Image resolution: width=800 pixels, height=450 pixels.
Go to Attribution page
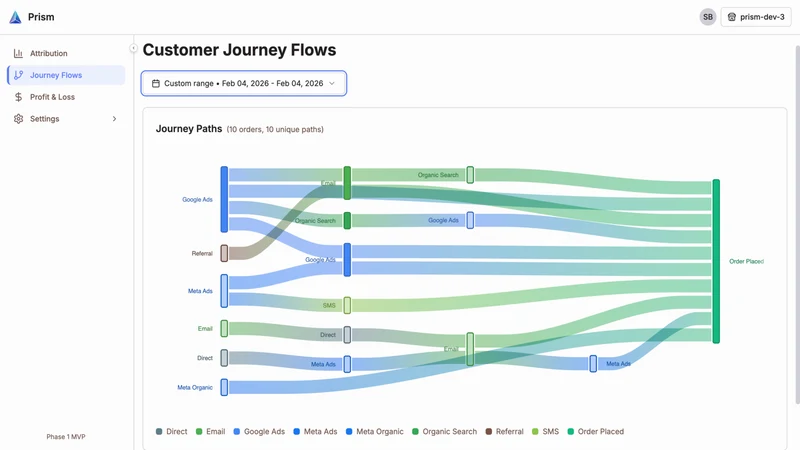coord(66,53)
